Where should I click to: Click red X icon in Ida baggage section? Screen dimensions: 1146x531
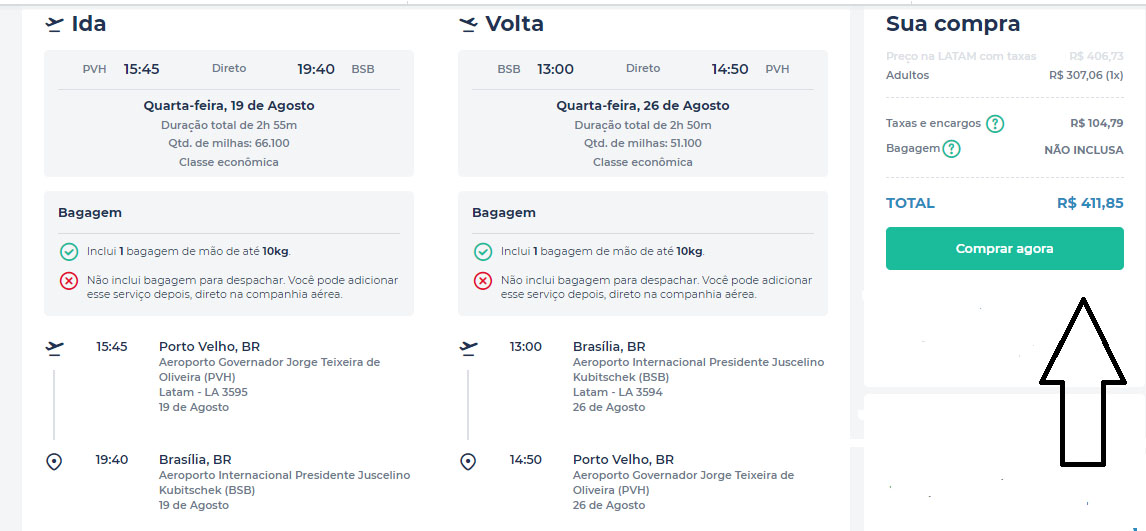(69, 281)
